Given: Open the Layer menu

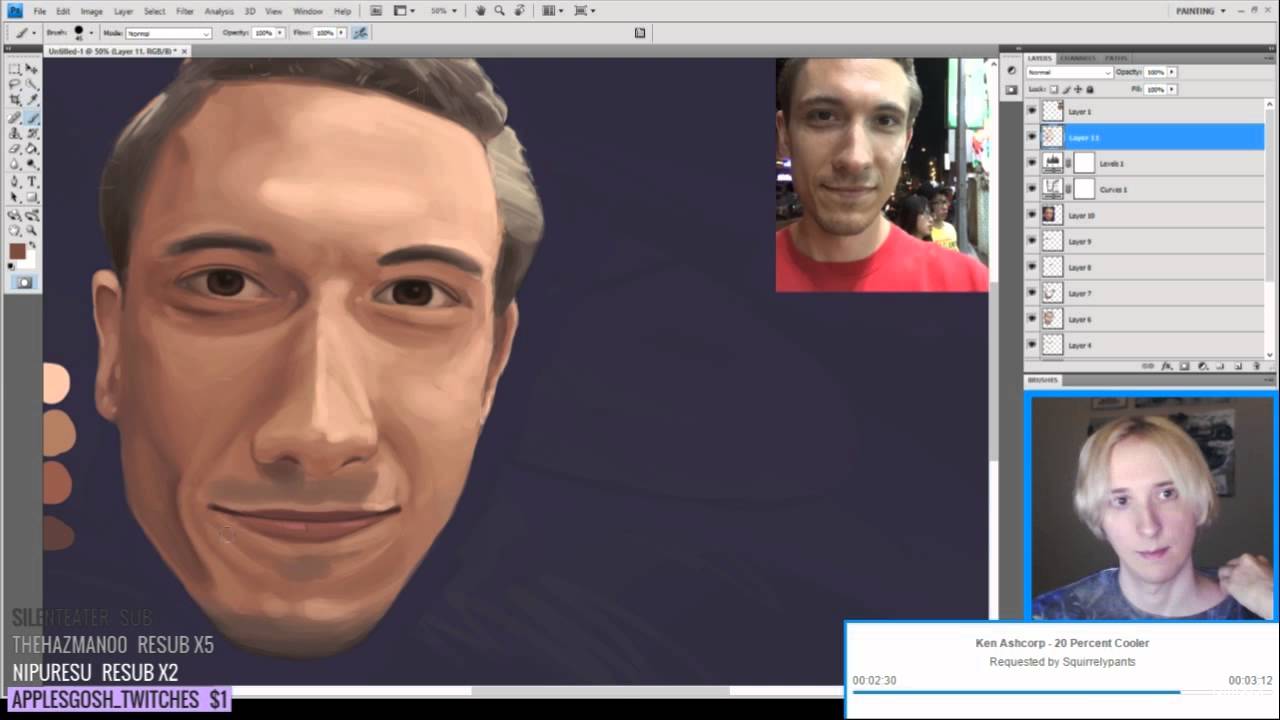Looking at the screenshot, I should click(123, 11).
